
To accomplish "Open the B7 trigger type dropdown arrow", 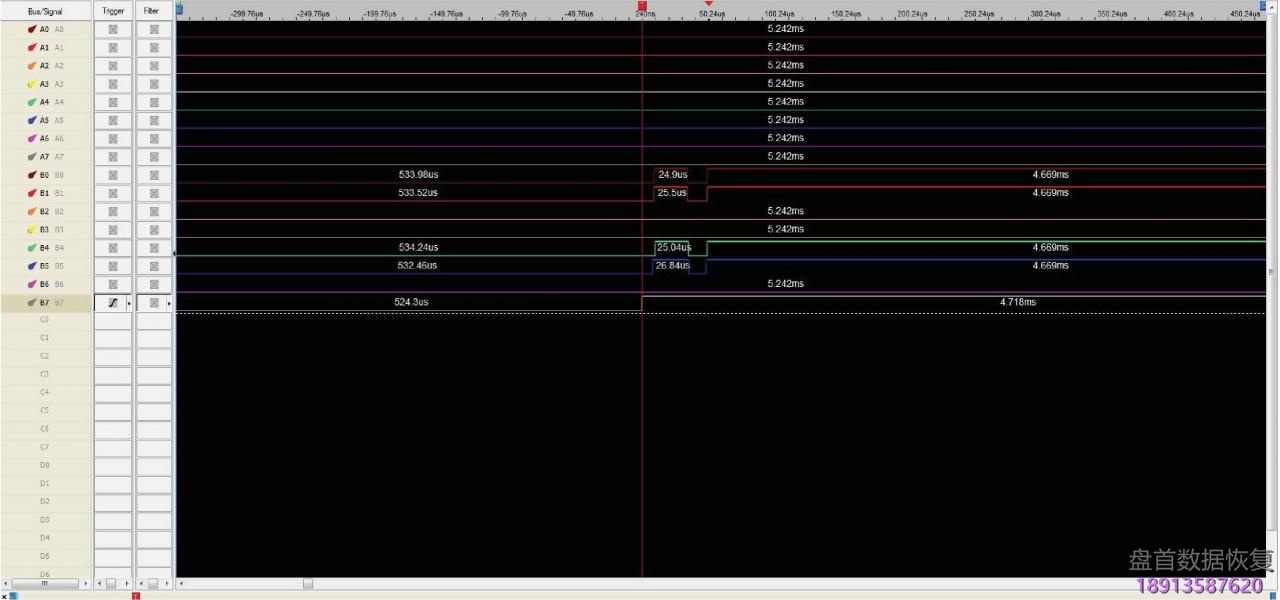I will click(x=128, y=302).
